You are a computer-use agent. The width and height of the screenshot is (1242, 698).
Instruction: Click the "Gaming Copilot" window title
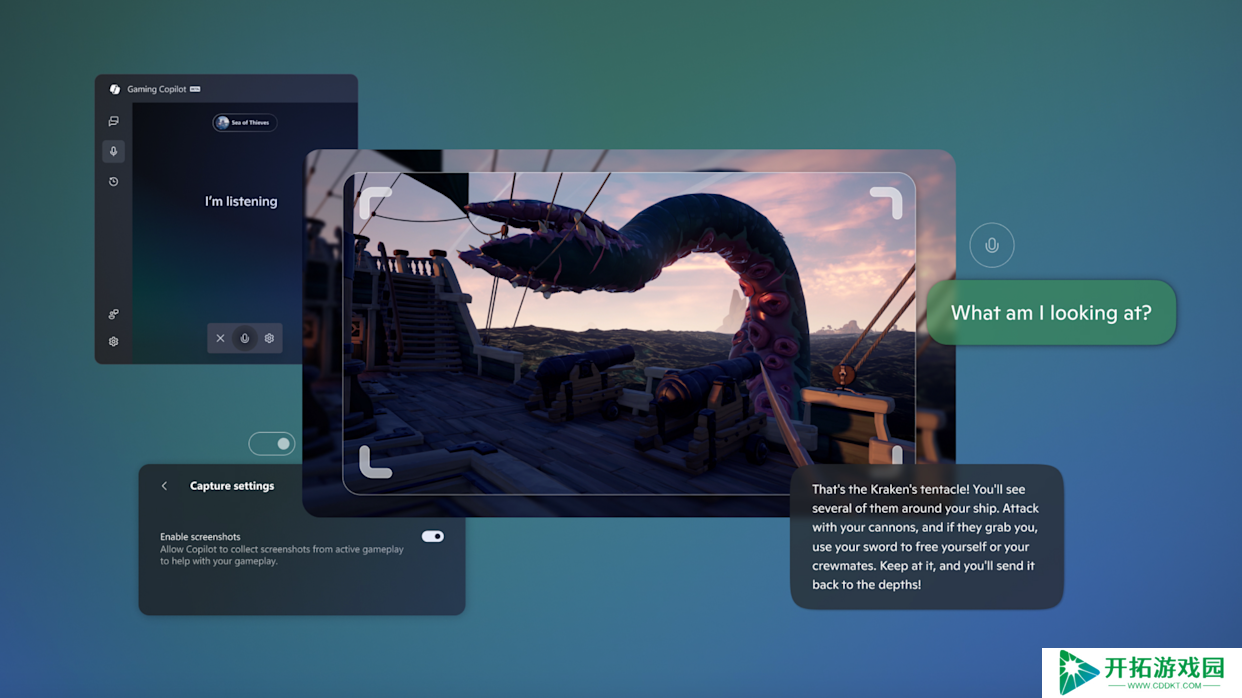pyautogui.click(x=157, y=89)
